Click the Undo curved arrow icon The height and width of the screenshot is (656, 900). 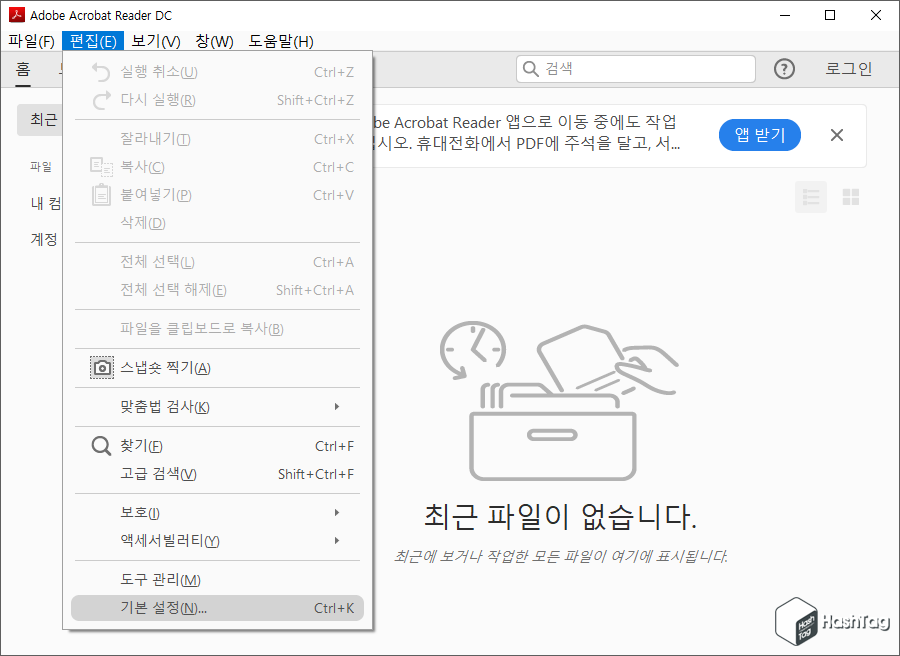tap(101, 71)
